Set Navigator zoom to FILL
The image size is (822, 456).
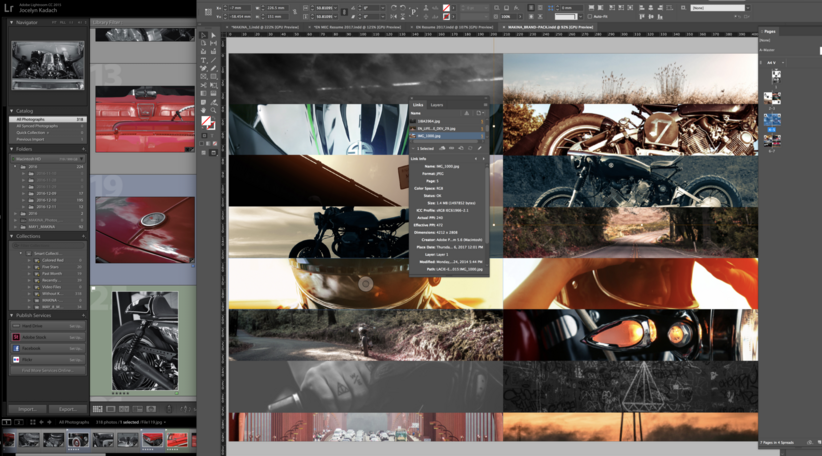pyautogui.click(x=63, y=23)
